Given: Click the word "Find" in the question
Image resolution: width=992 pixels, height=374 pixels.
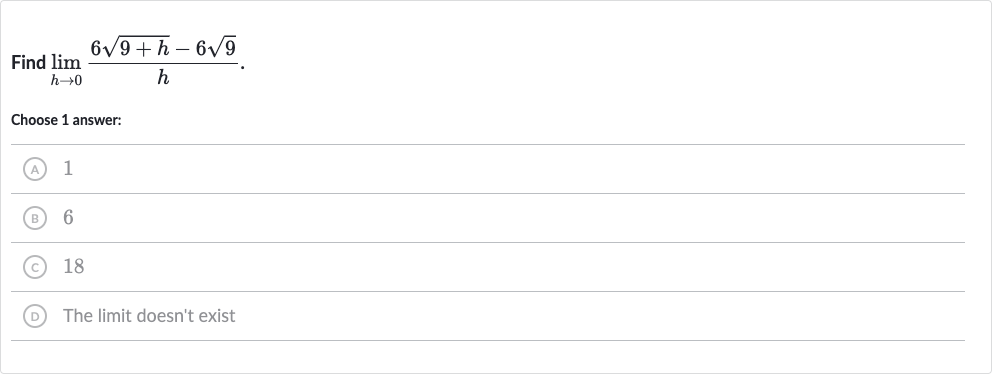Looking at the screenshot, I should click(x=28, y=63).
